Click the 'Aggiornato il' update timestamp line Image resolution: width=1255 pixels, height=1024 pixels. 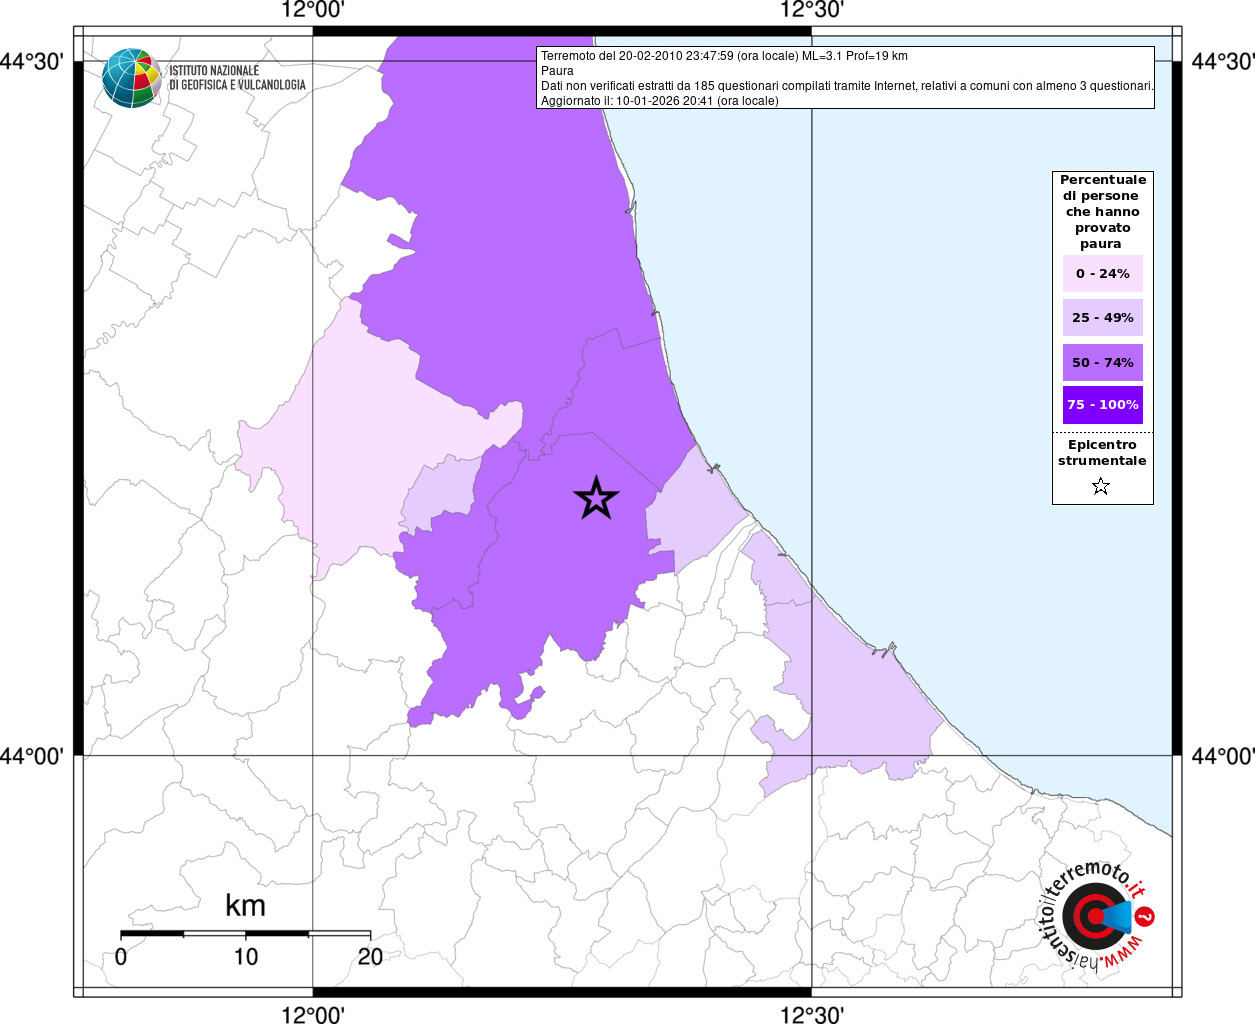[x=659, y=101]
